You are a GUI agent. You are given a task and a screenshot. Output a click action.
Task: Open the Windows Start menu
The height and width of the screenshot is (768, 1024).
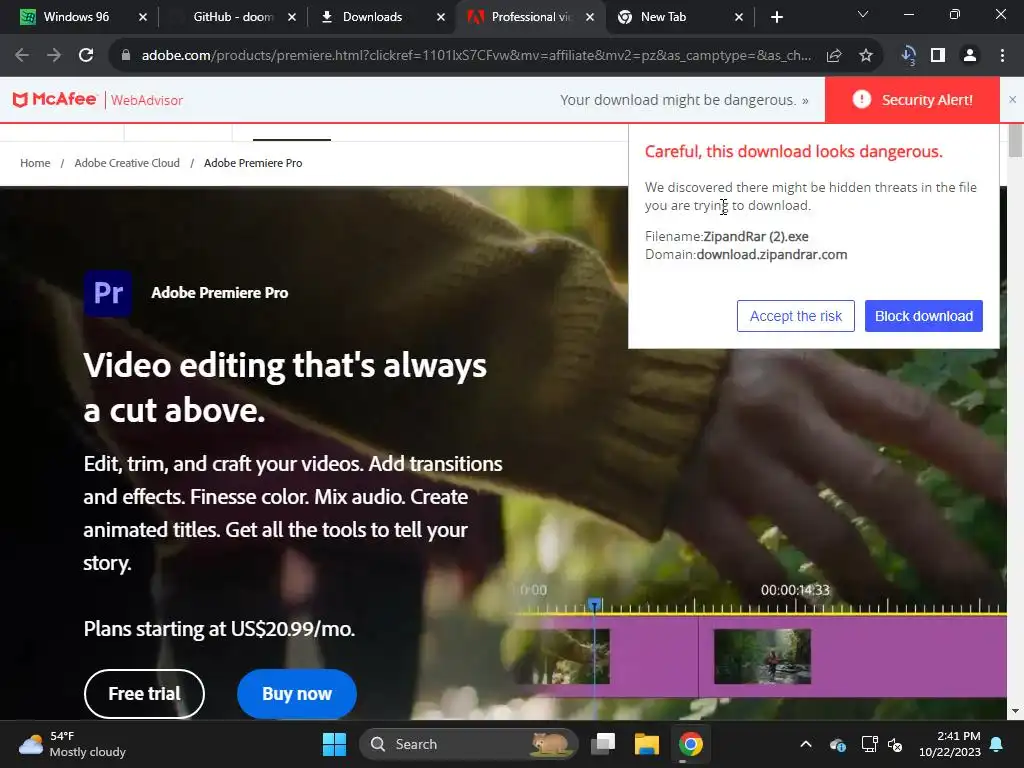point(334,744)
